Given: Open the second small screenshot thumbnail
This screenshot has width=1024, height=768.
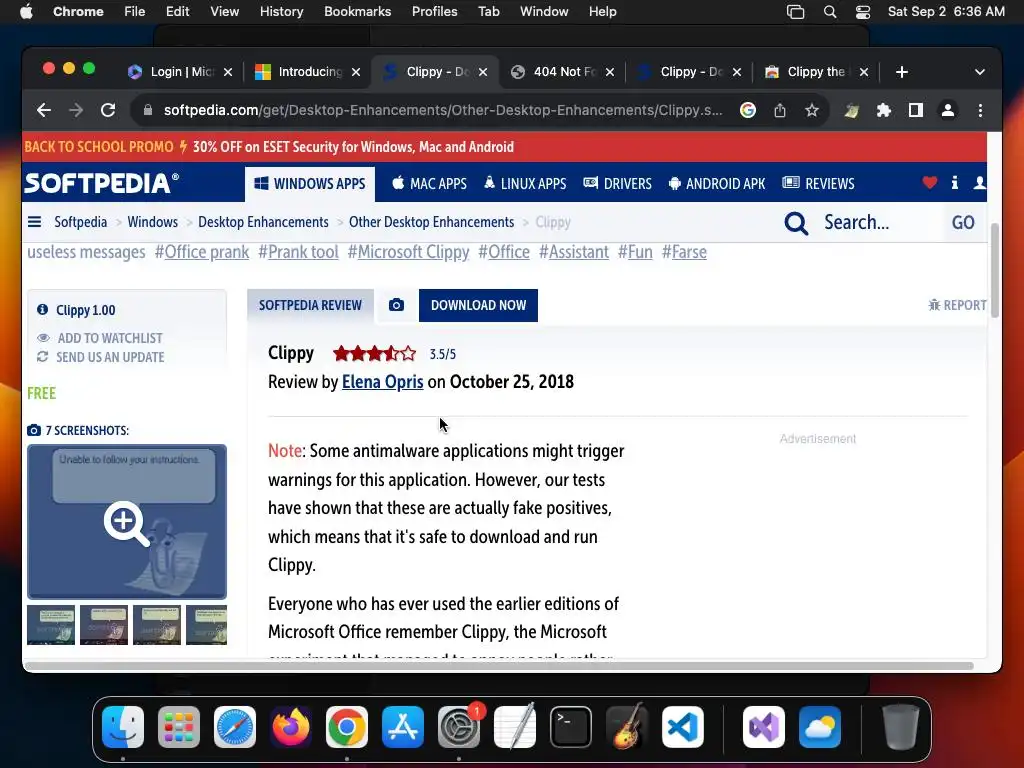Looking at the screenshot, I should tap(104, 625).
